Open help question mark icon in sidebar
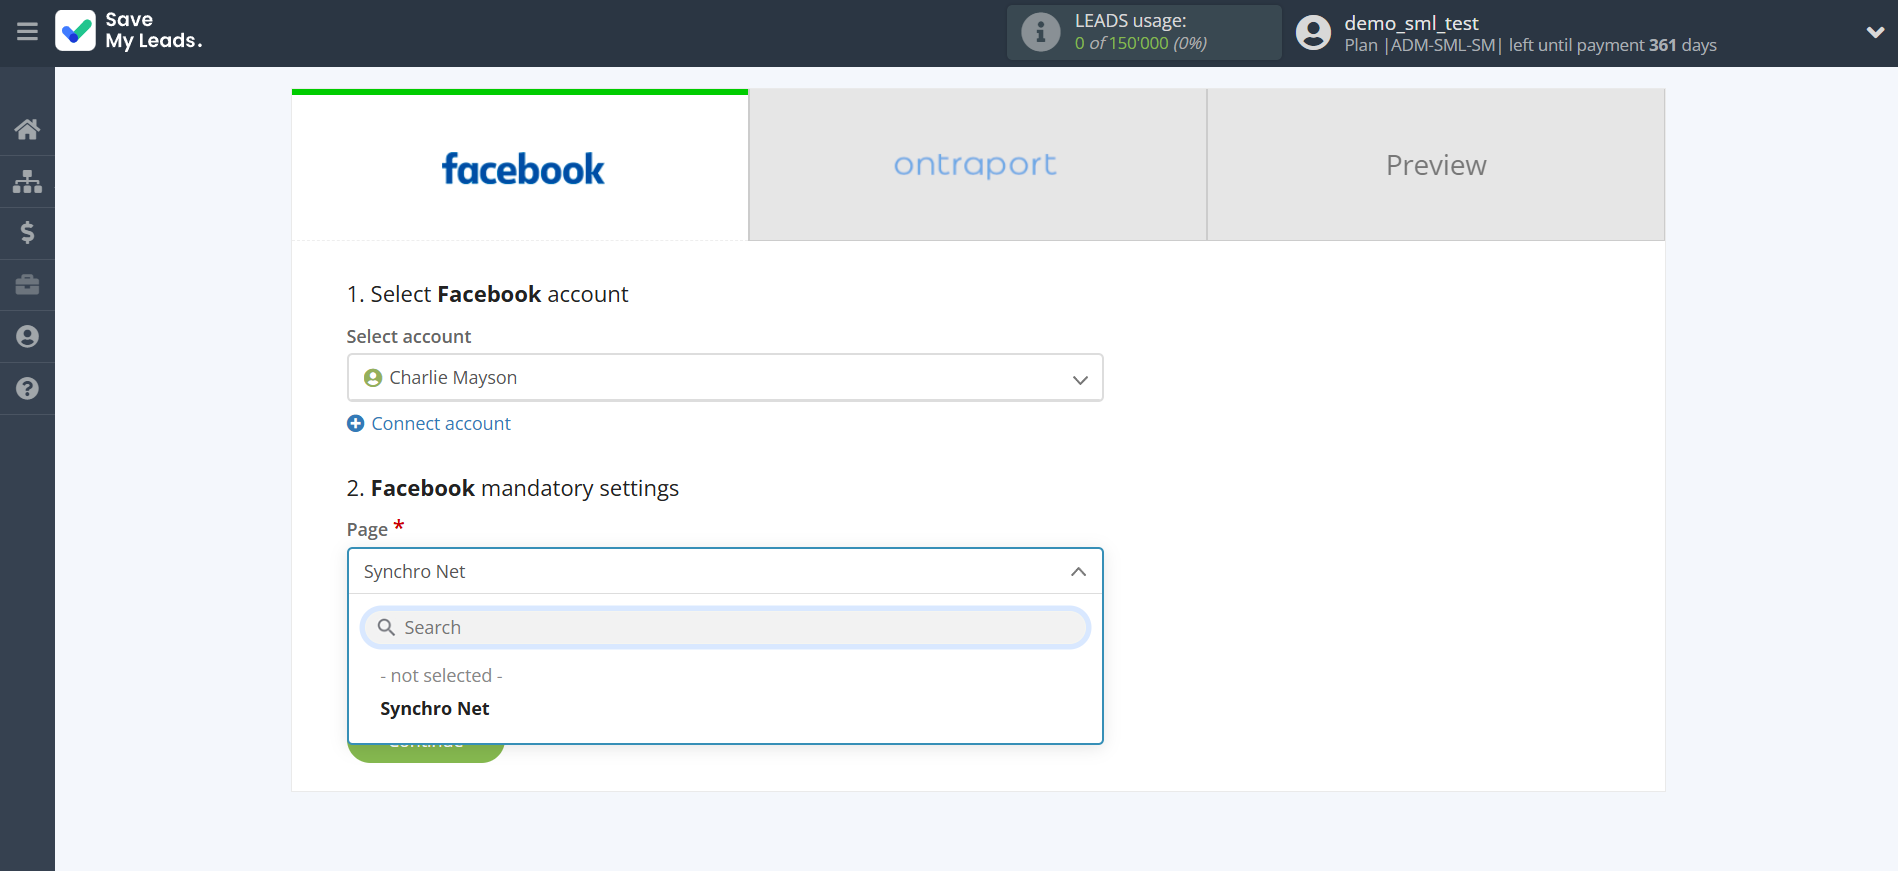 (27, 389)
